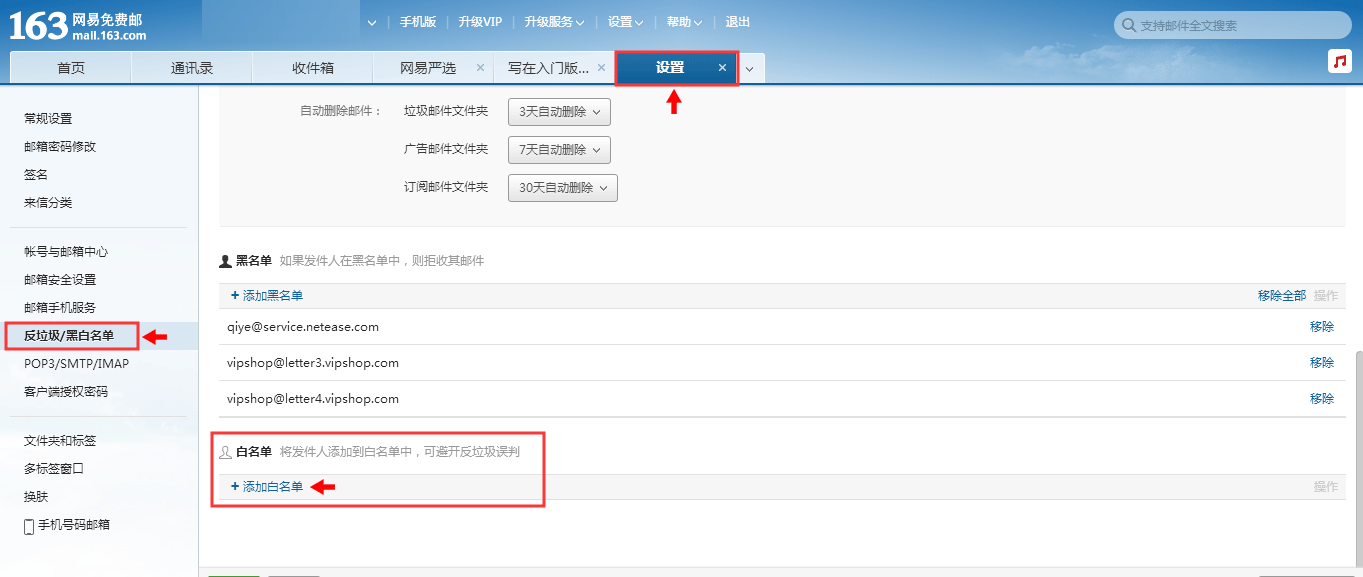Change 垃圾邮件文件夹 auto-delete to another period
This screenshot has height=577, width=1363.
(559, 112)
